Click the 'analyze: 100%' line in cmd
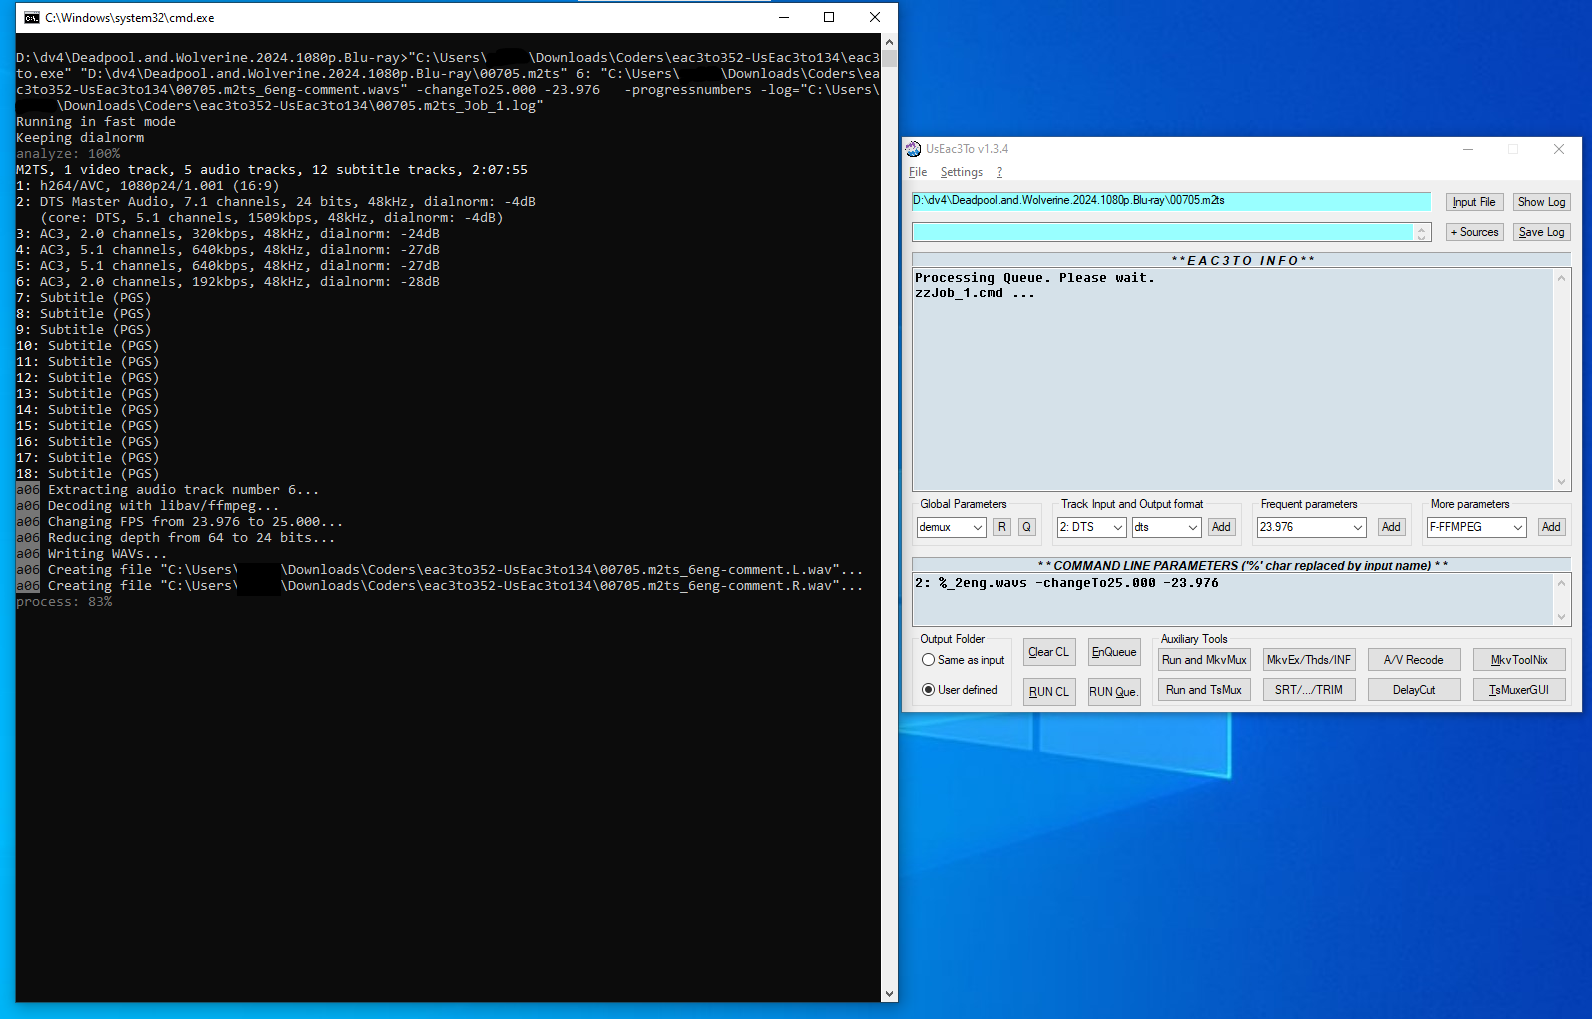The width and height of the screenshot is (1592, 1019). (x=68, y=154)
